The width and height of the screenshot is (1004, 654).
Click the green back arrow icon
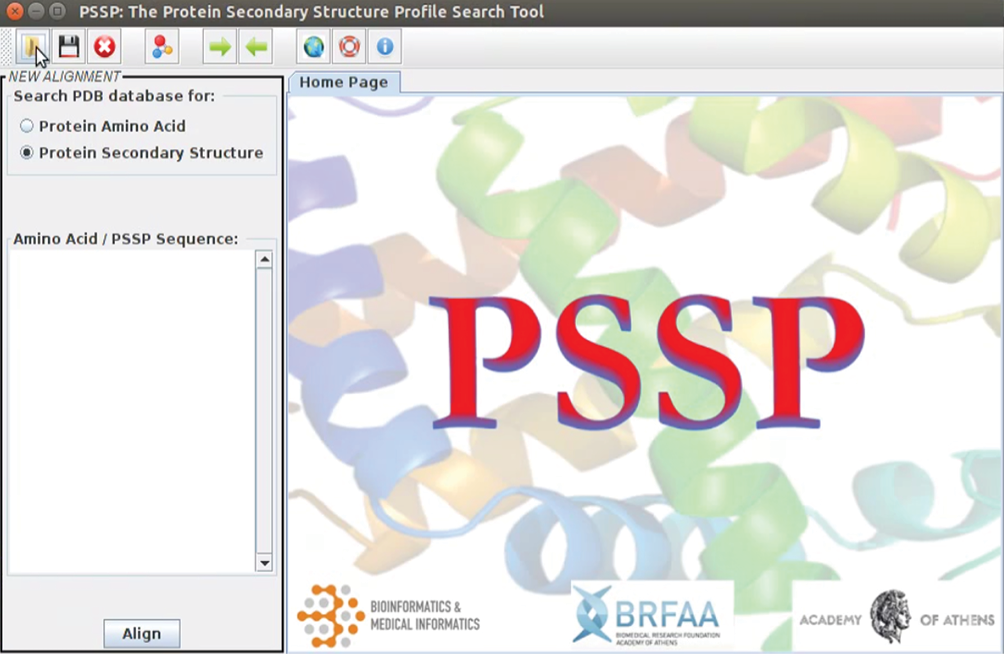255,46
